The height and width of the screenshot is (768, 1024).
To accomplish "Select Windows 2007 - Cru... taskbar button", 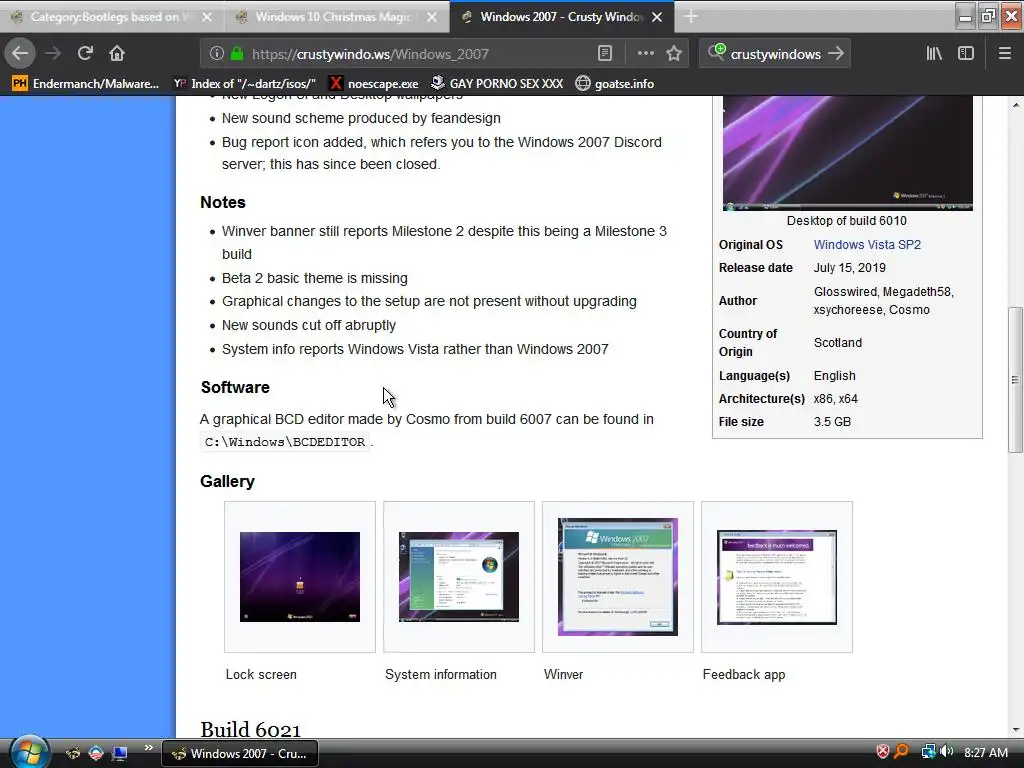I will click(x=240, y=753).
